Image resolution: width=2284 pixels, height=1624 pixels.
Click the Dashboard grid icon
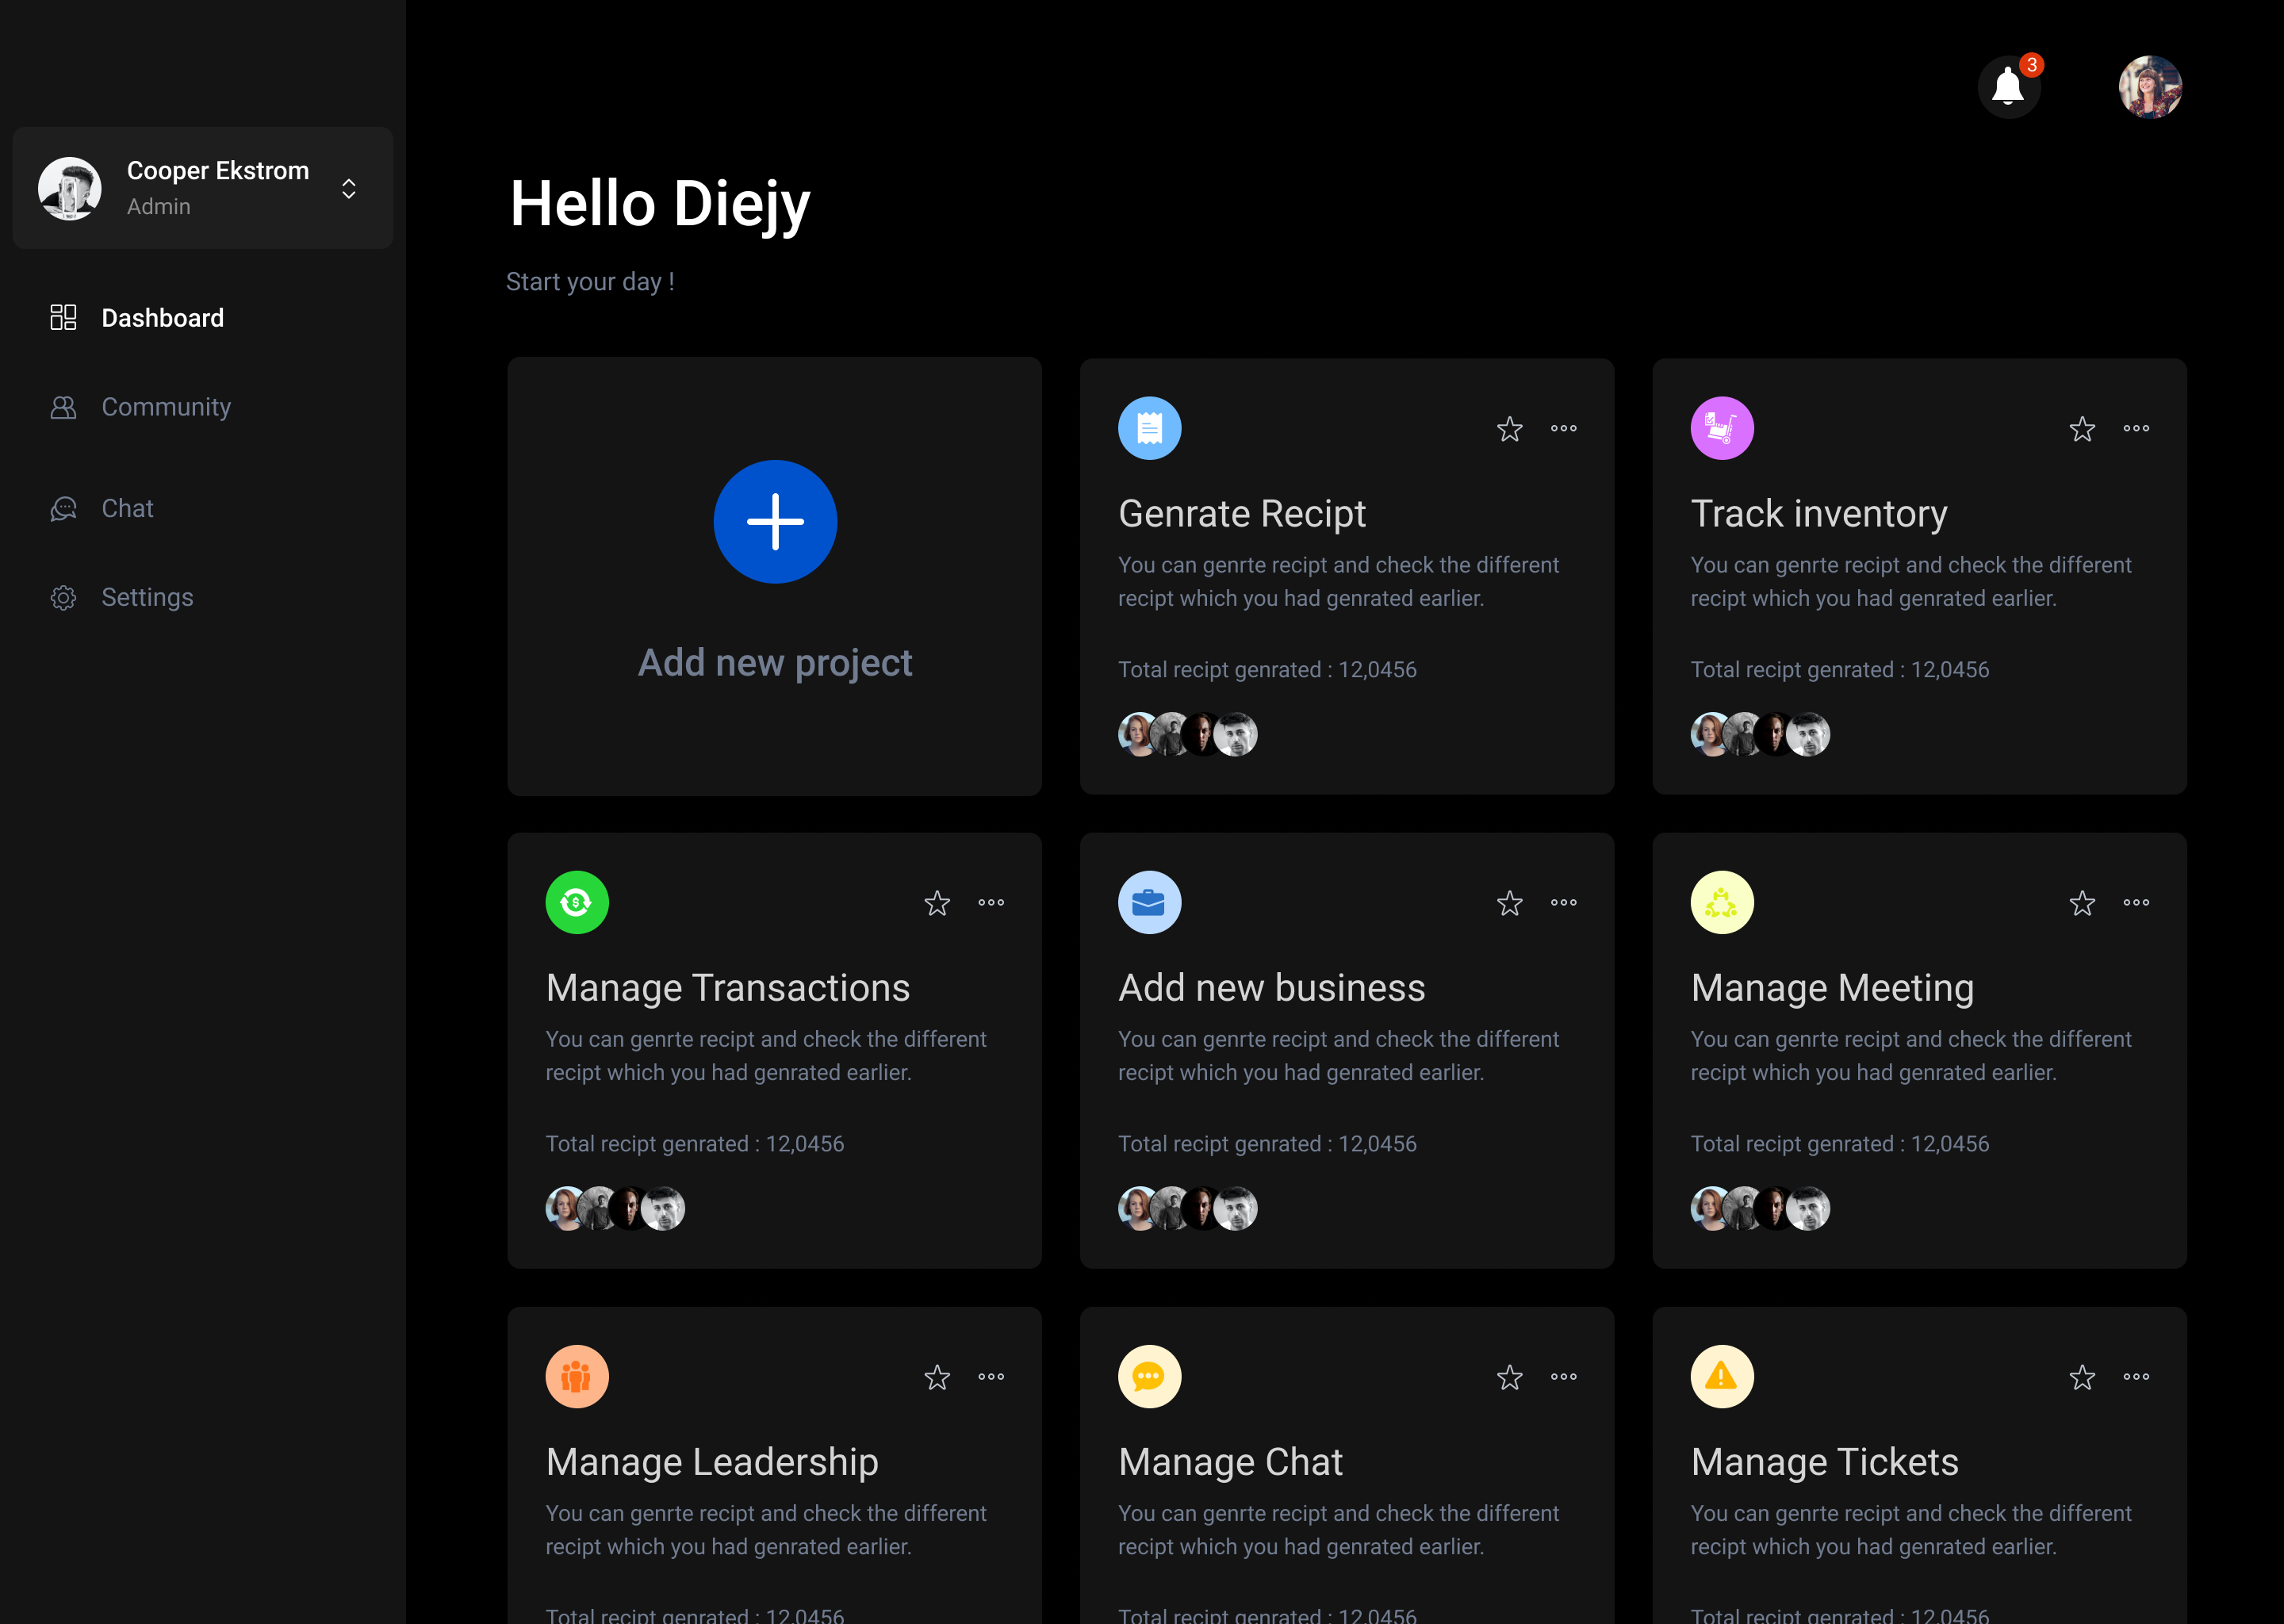(x=63, y=318)
